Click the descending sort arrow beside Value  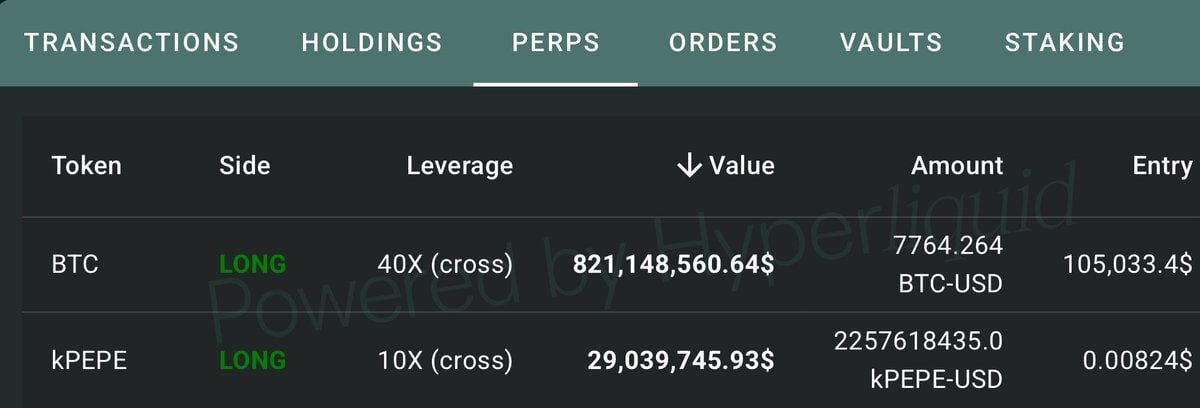coord(689,166)
